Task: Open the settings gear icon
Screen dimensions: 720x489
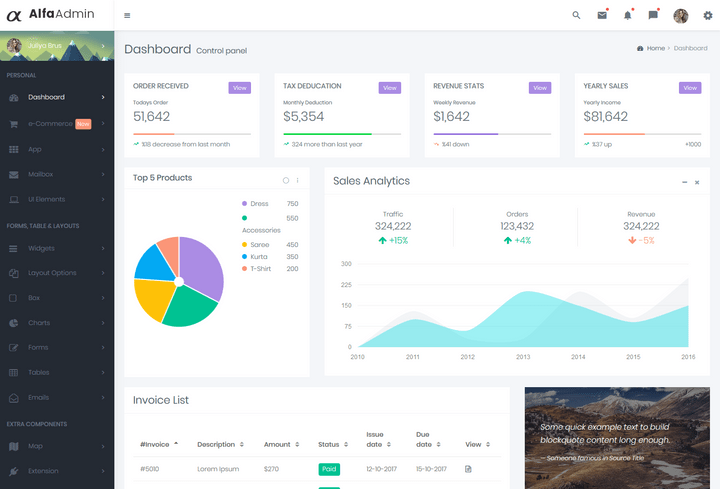Action: [708, 15]
